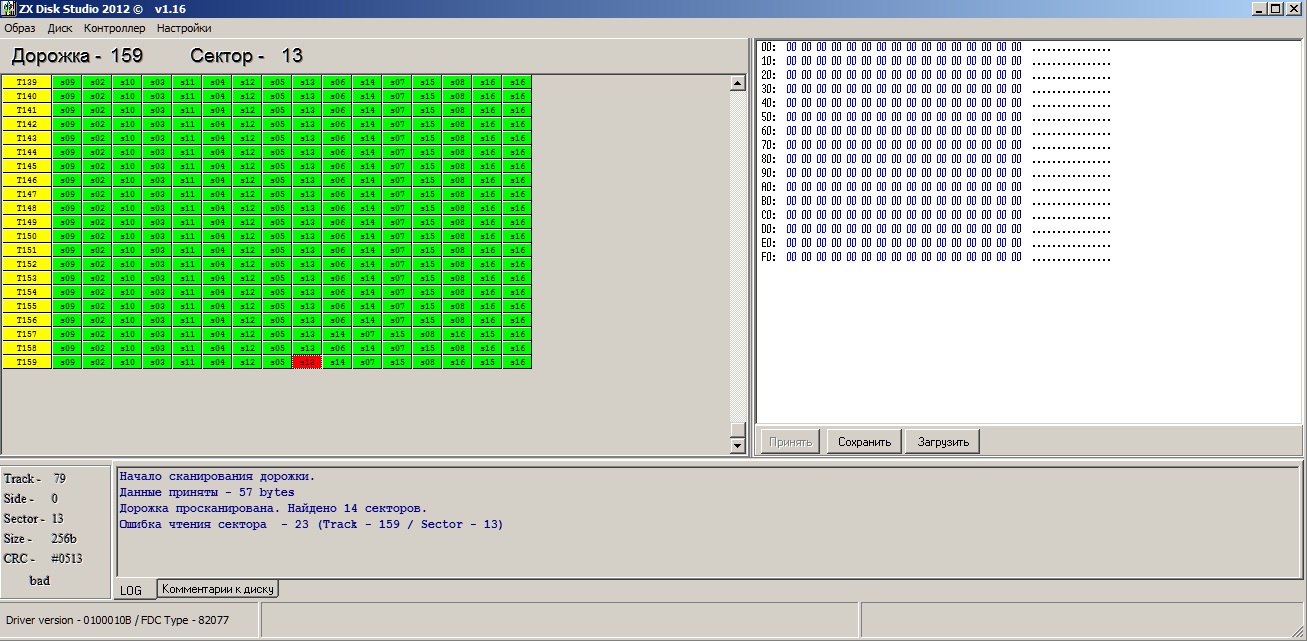This screenshot has height=641, width=1307.
Task: Click the Загрузить button
Action: coord(943,441)
